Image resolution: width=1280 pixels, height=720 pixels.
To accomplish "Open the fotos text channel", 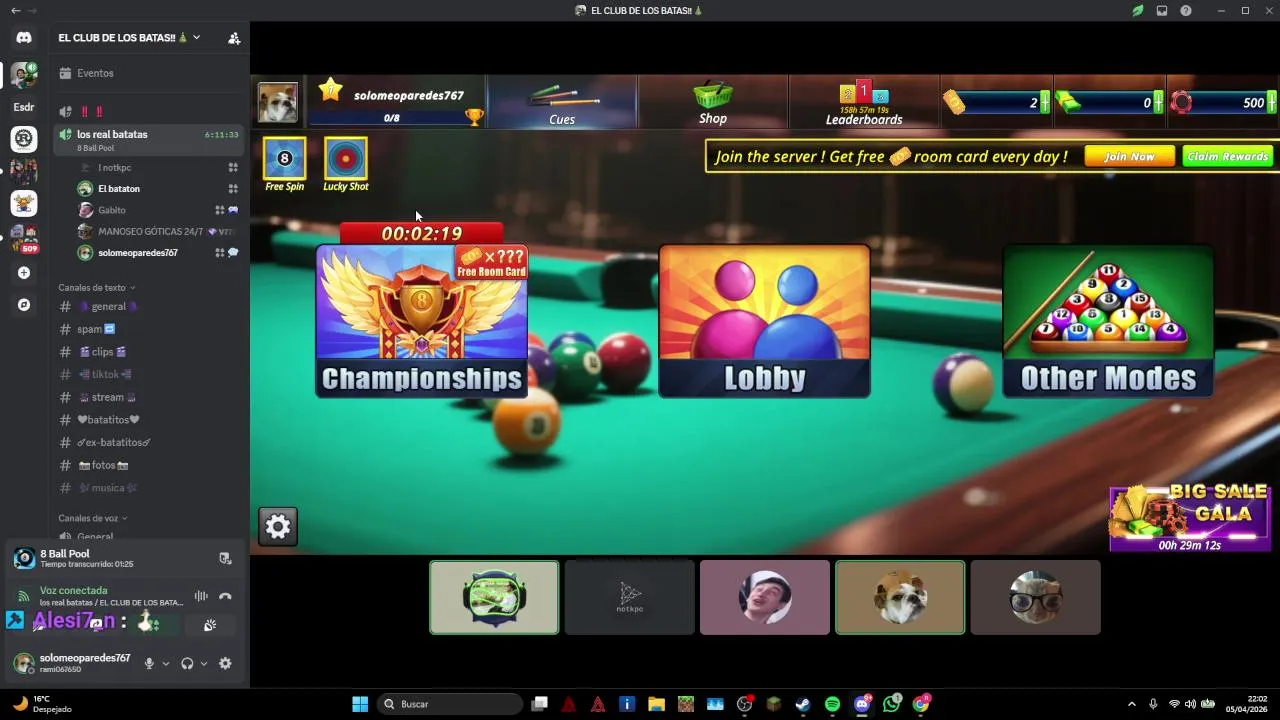I will [150, 465].
